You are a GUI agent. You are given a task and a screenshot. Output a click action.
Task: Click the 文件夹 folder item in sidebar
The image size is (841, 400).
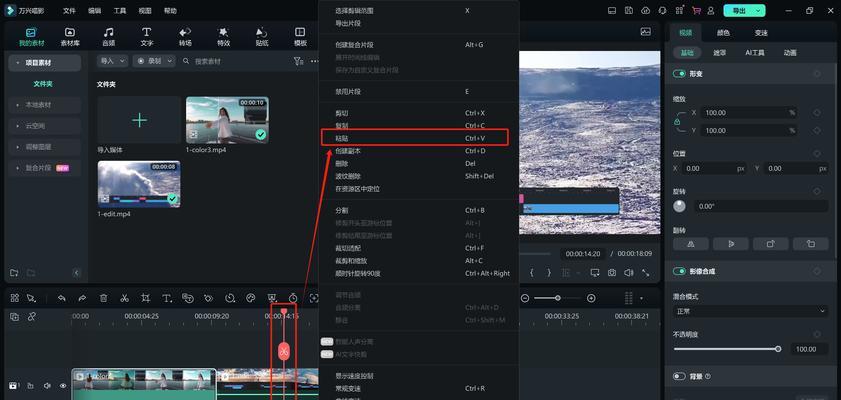[43, 84]
